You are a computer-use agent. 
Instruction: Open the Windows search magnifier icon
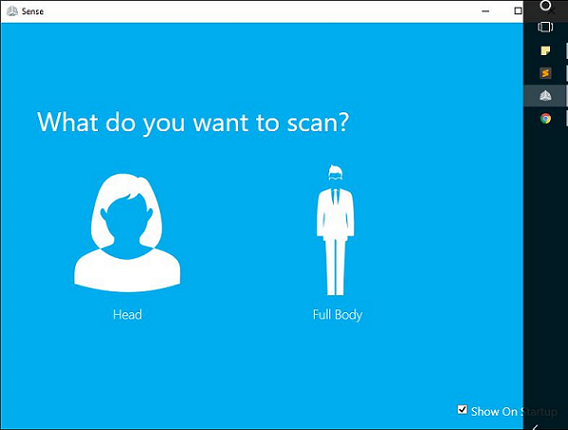click(x=545, y=5)
